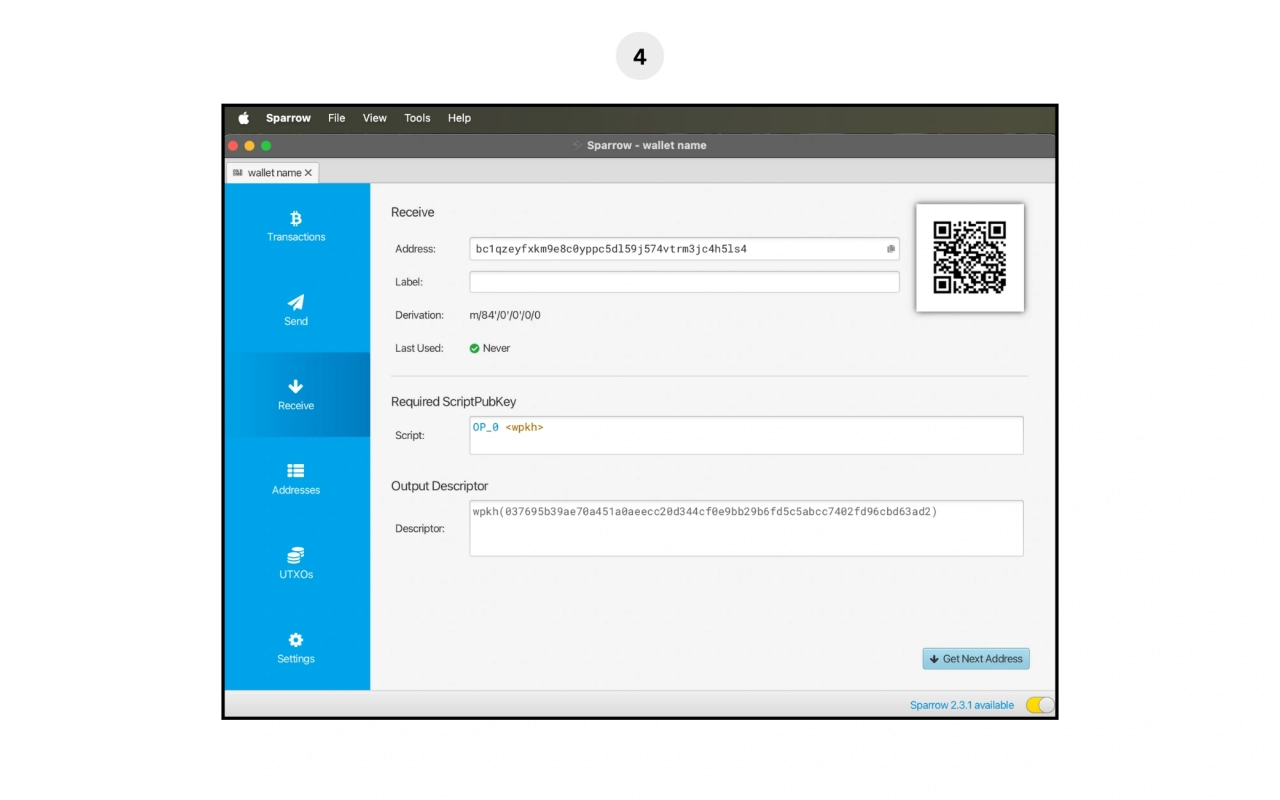The width and height of the screenshot is (1280, 800).
Task: Click the Descriptor text area
Action: (746, 528)
